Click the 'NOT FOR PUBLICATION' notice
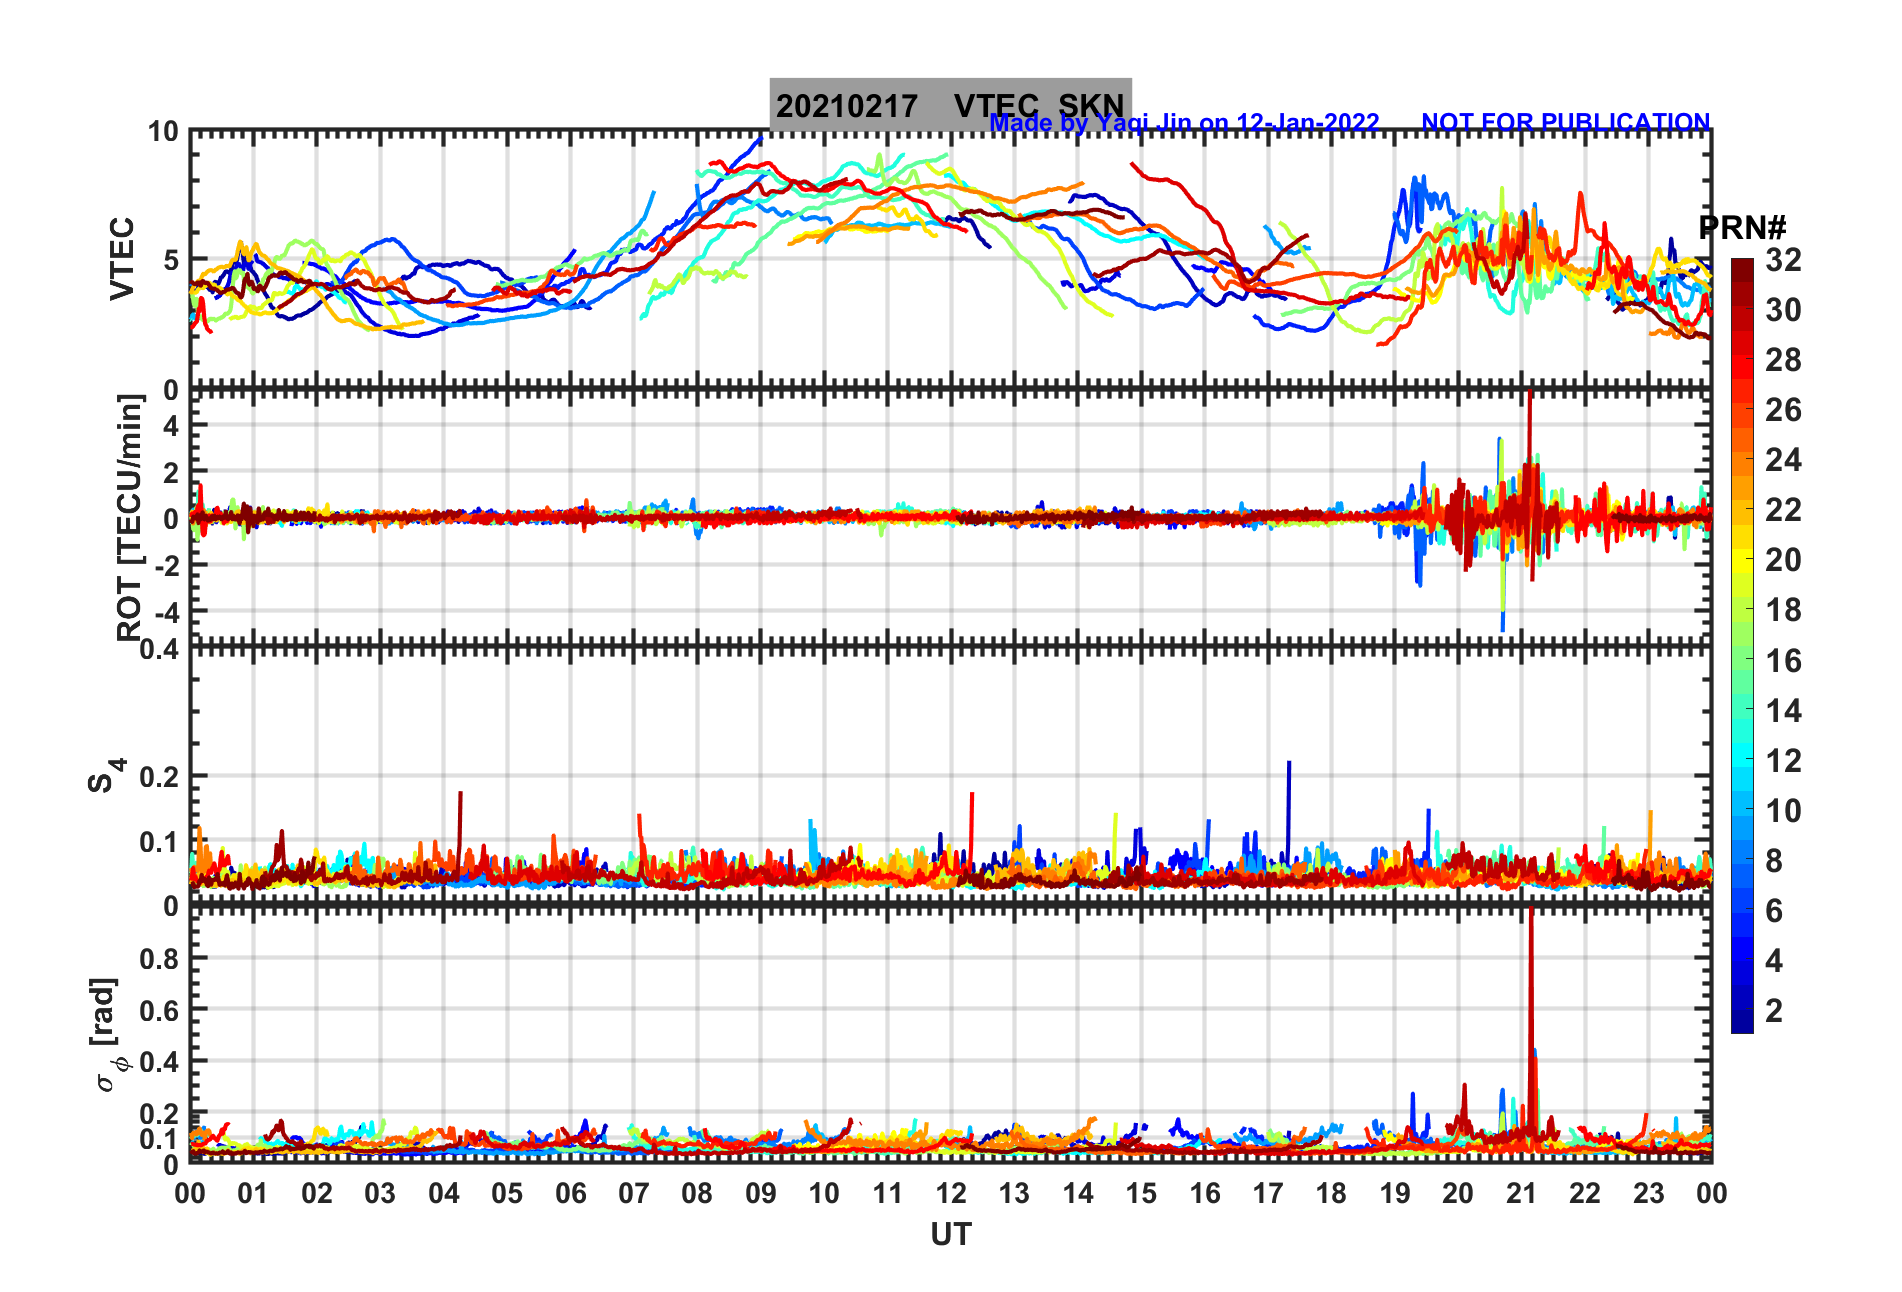1902x1292 pixels. coord(1566,122)
